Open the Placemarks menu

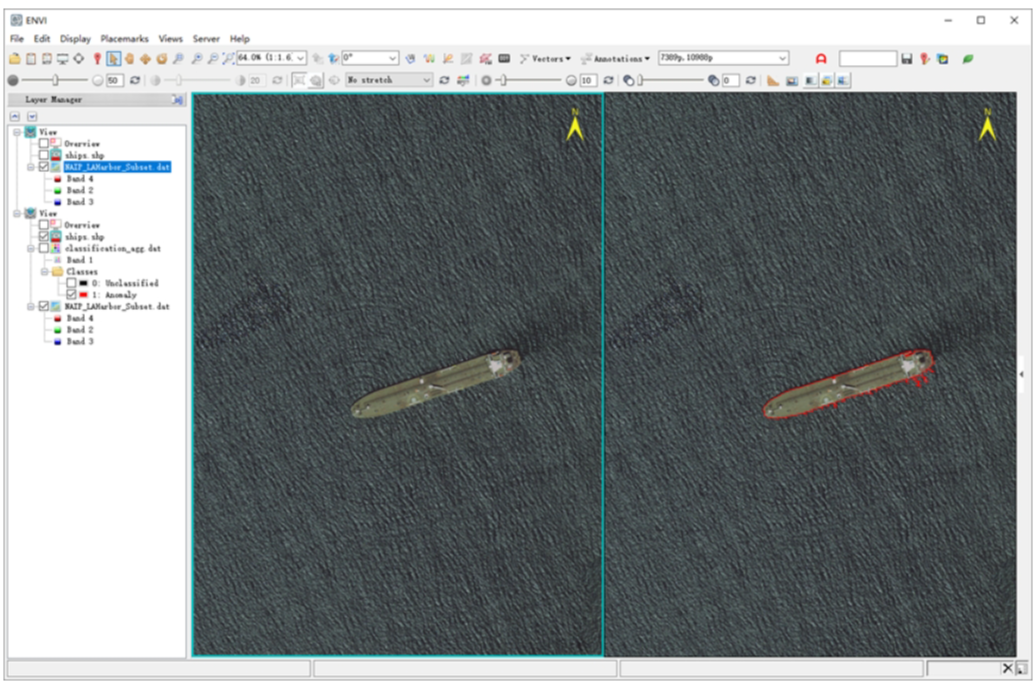124,39
